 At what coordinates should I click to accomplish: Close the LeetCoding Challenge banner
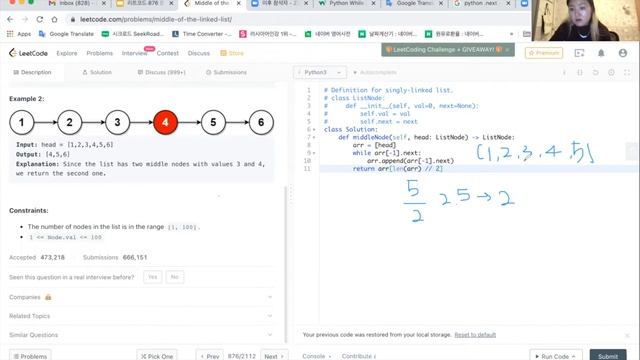[x=507, y=49]
